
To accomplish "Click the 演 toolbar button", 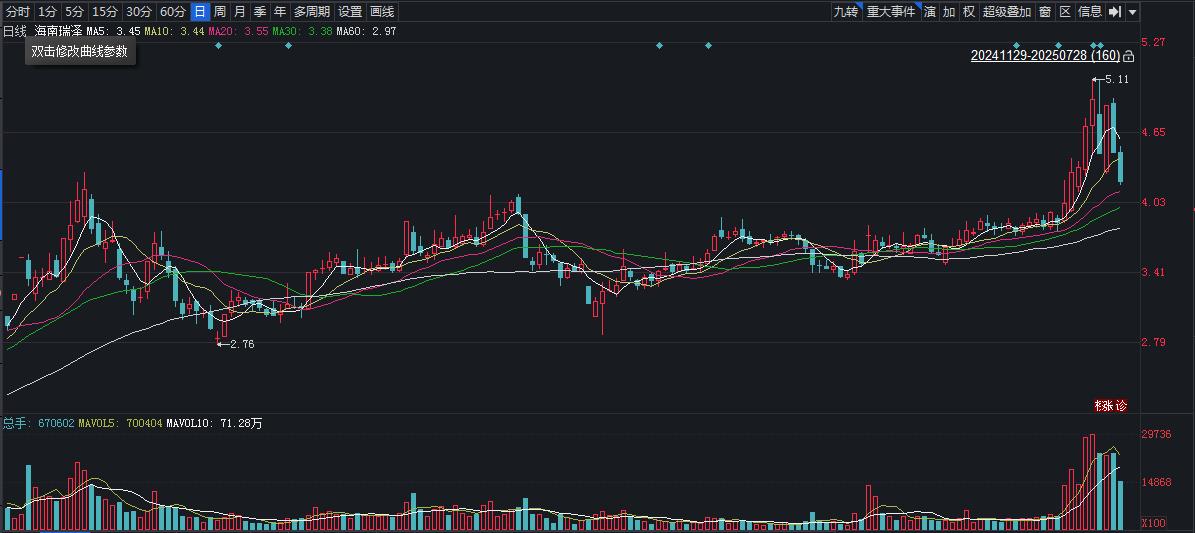I will [931, 11].
